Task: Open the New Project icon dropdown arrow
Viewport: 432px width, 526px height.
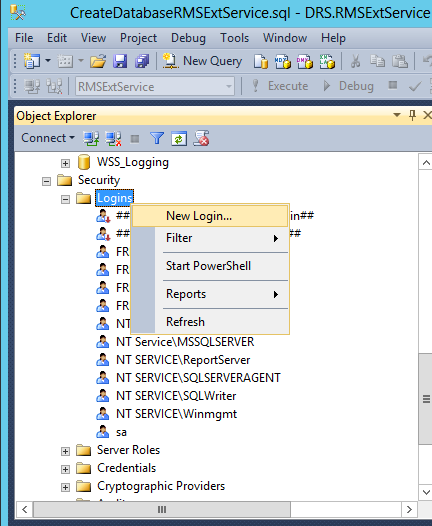Action: coord(48,61)
